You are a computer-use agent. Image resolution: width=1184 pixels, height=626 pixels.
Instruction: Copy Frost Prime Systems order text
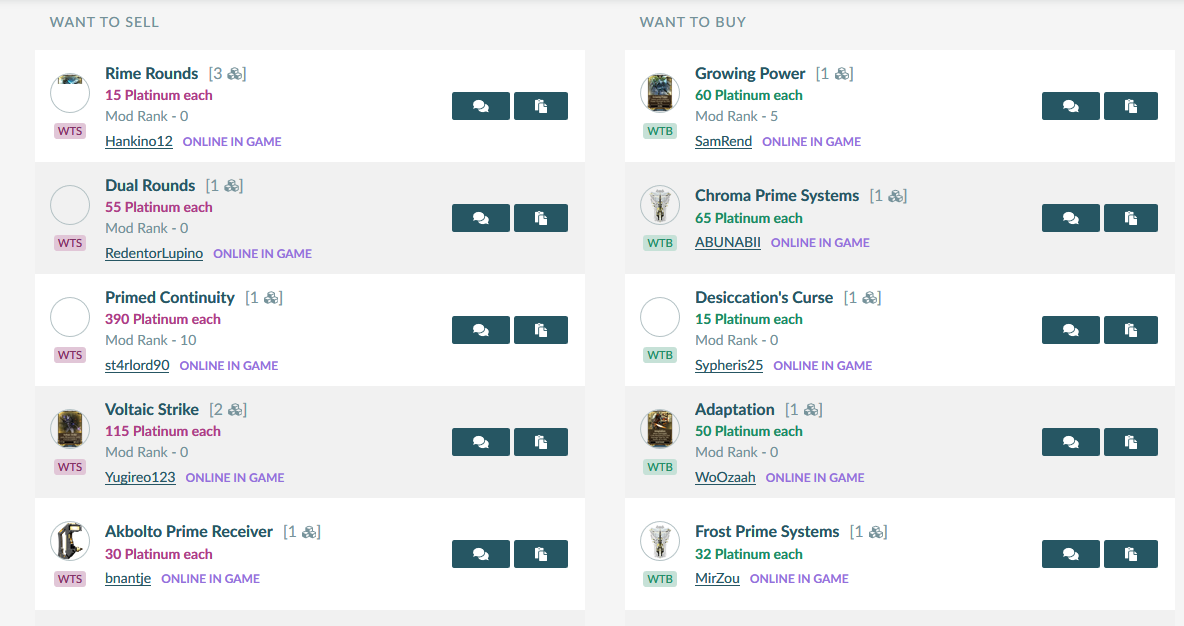[x=1130, y=554]
